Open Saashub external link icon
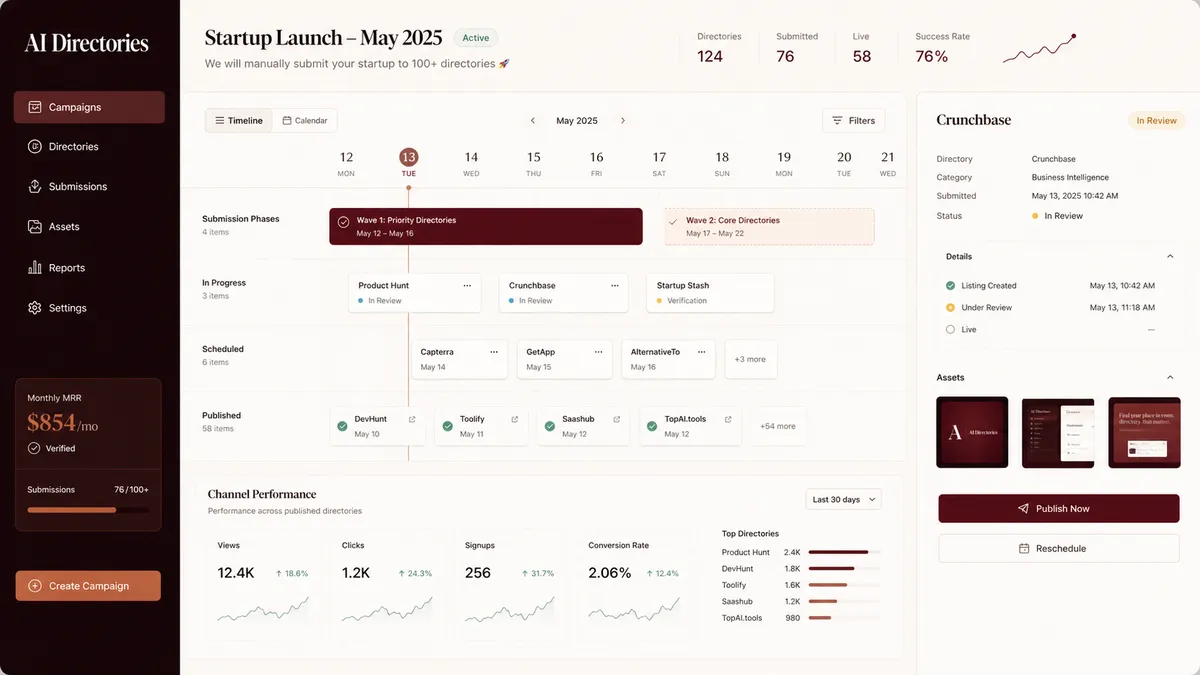This screenshot has width=1200, height=675. click(617, 419)
